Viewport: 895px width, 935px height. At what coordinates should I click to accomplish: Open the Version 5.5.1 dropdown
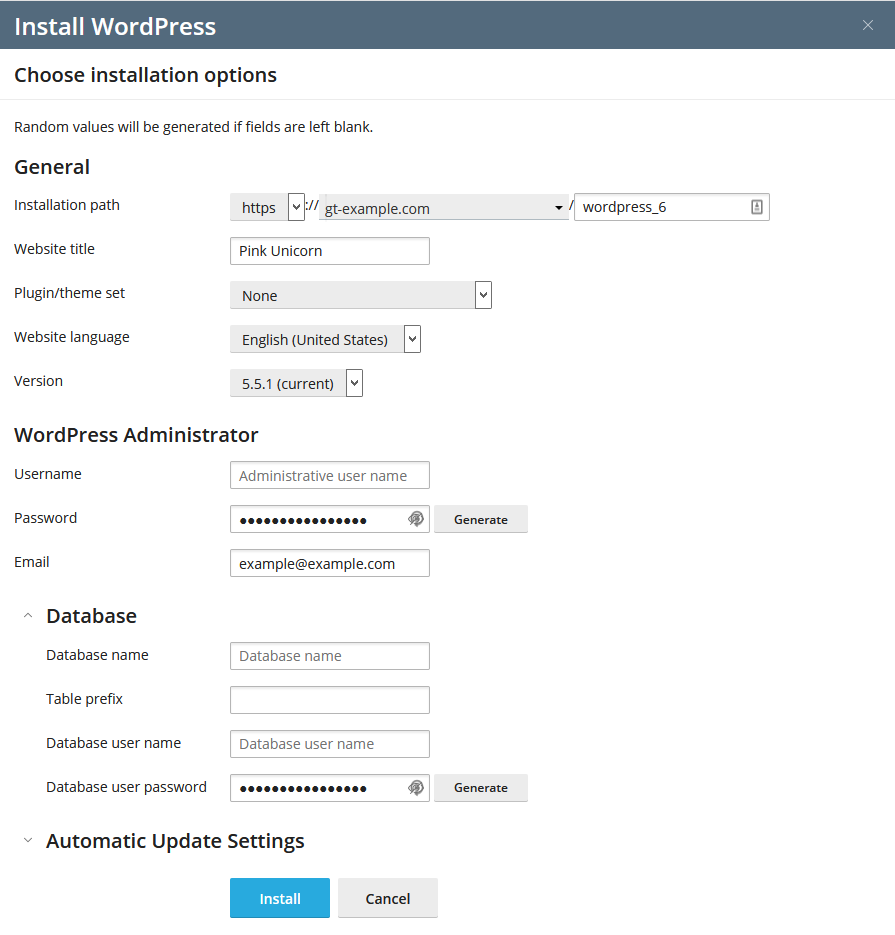[x=296, y=383]
